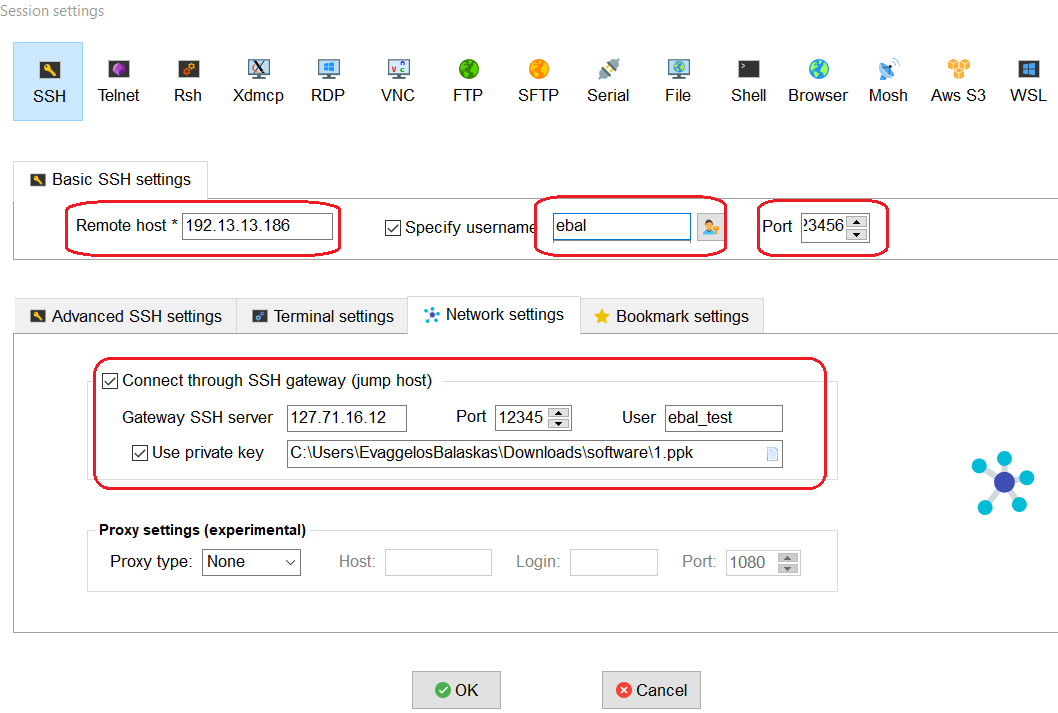The height and width of the screenshot is (713, 1058).
Task: Click the username profile icon beside ebal field
Action: click(710, 227)
